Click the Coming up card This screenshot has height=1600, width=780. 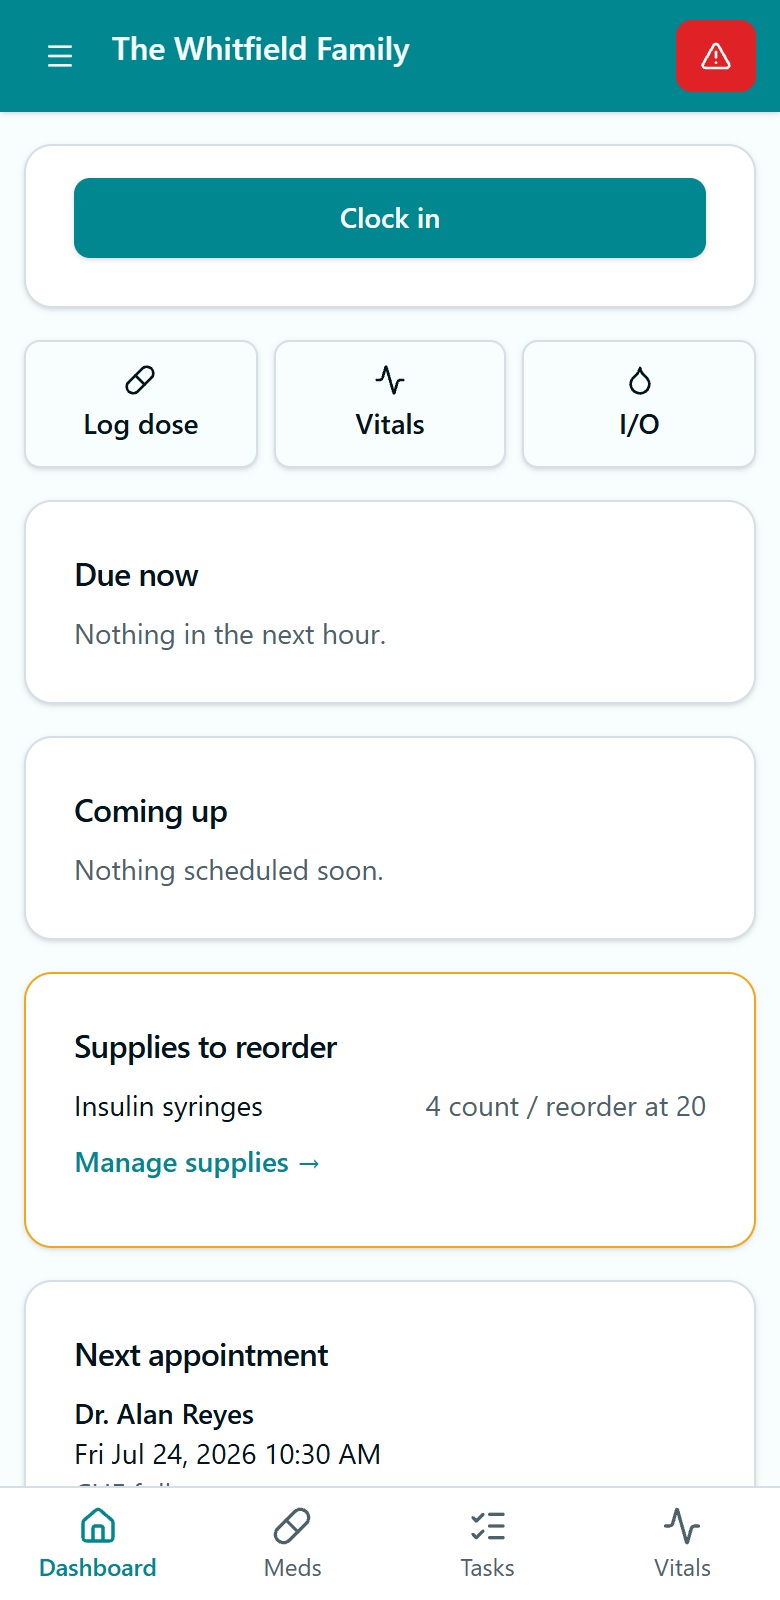click(x=390, y=838)
